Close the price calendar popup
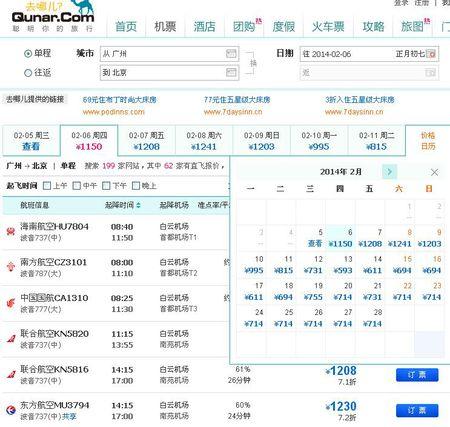The image size is (450, 427). 434,172
